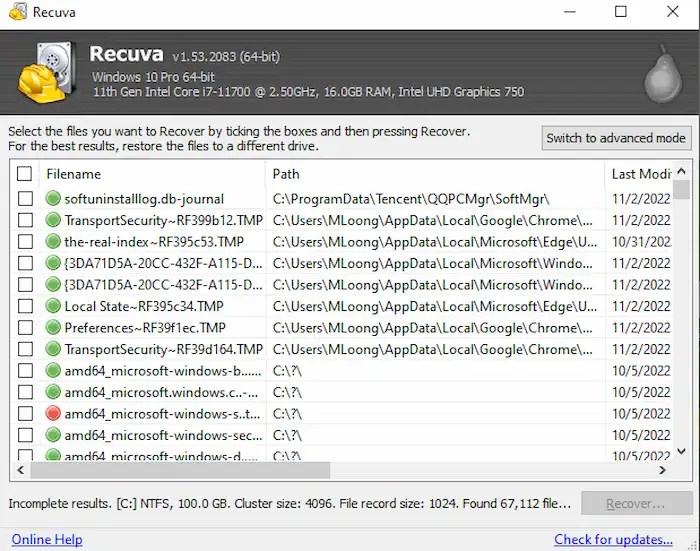Click green status dot for TransportSecurity~RF39d164.TMP

(x=53, y=349)
